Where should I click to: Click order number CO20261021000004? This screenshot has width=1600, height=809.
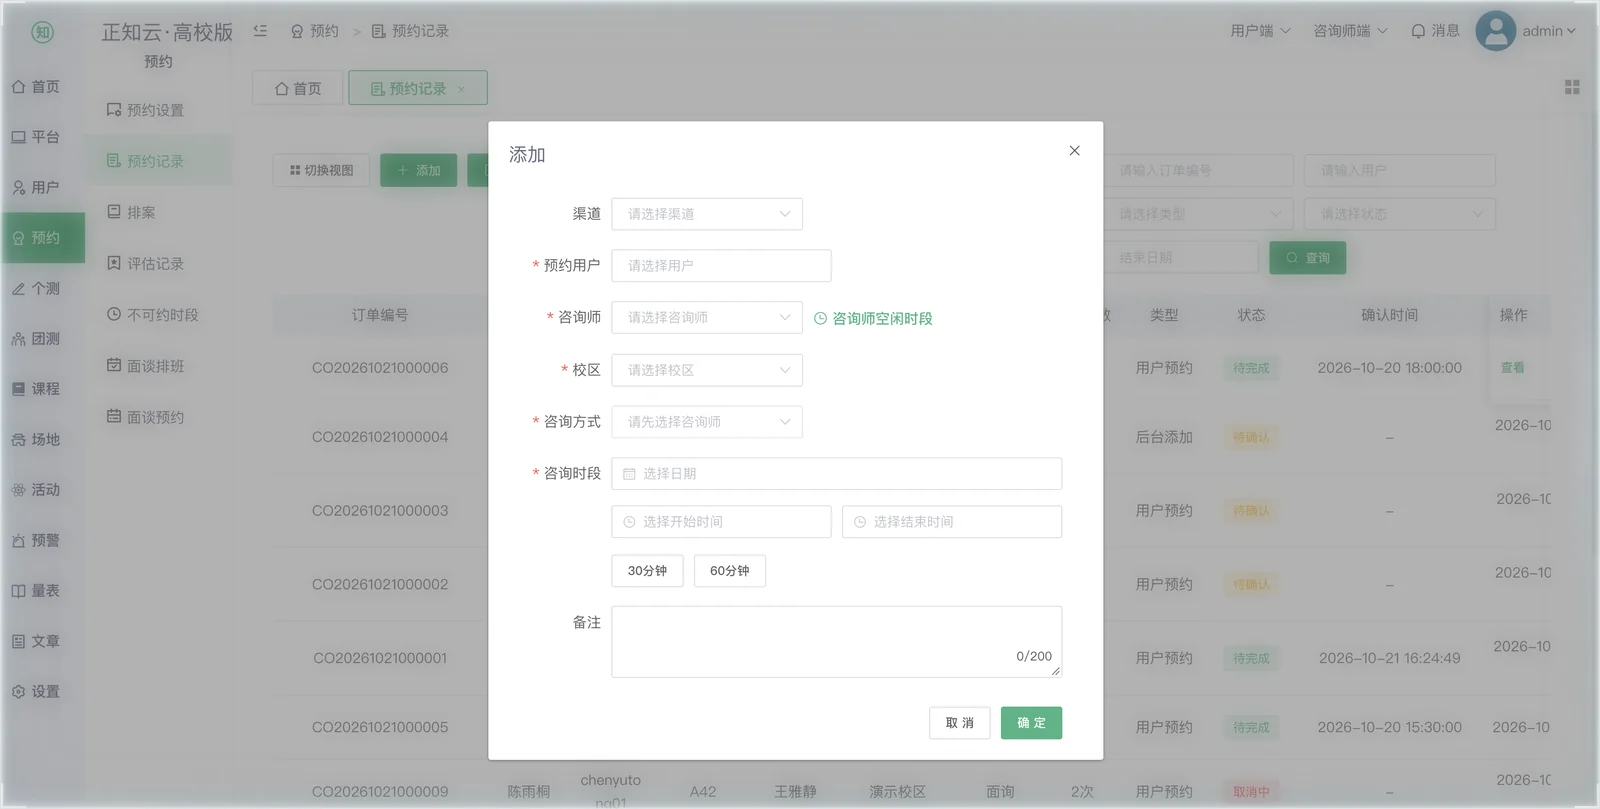point(380,437)
